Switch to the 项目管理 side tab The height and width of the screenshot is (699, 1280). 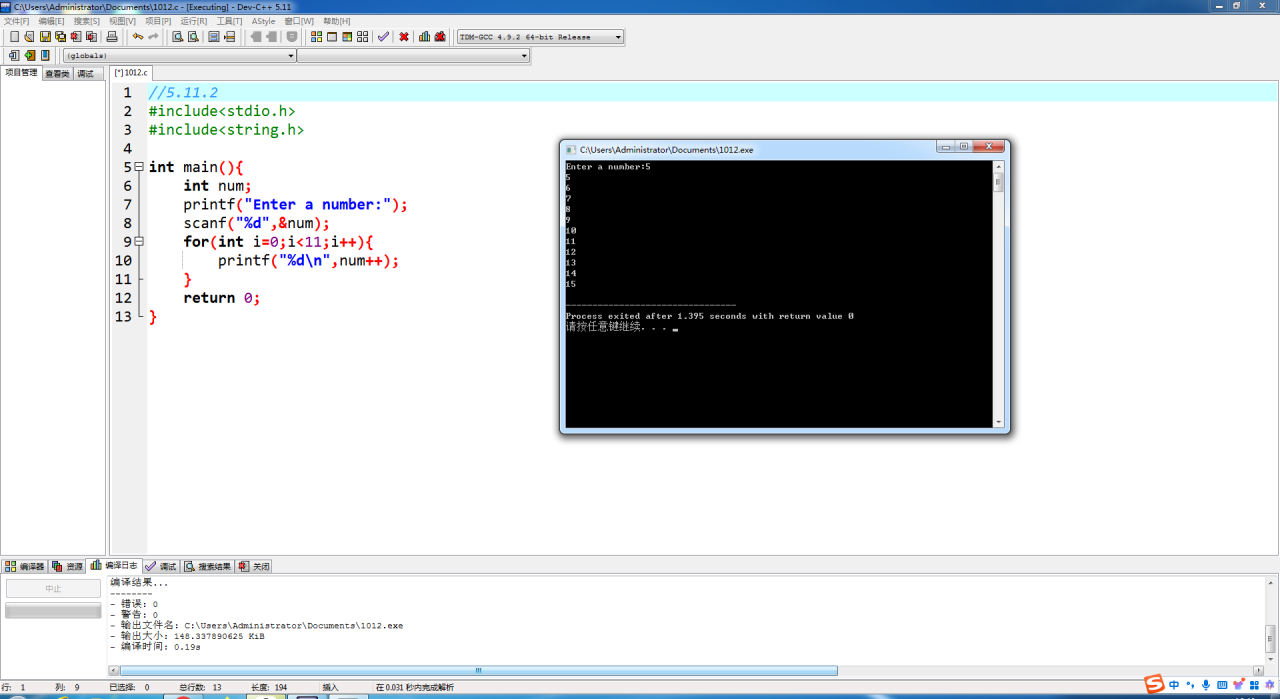tap(21, 73)
